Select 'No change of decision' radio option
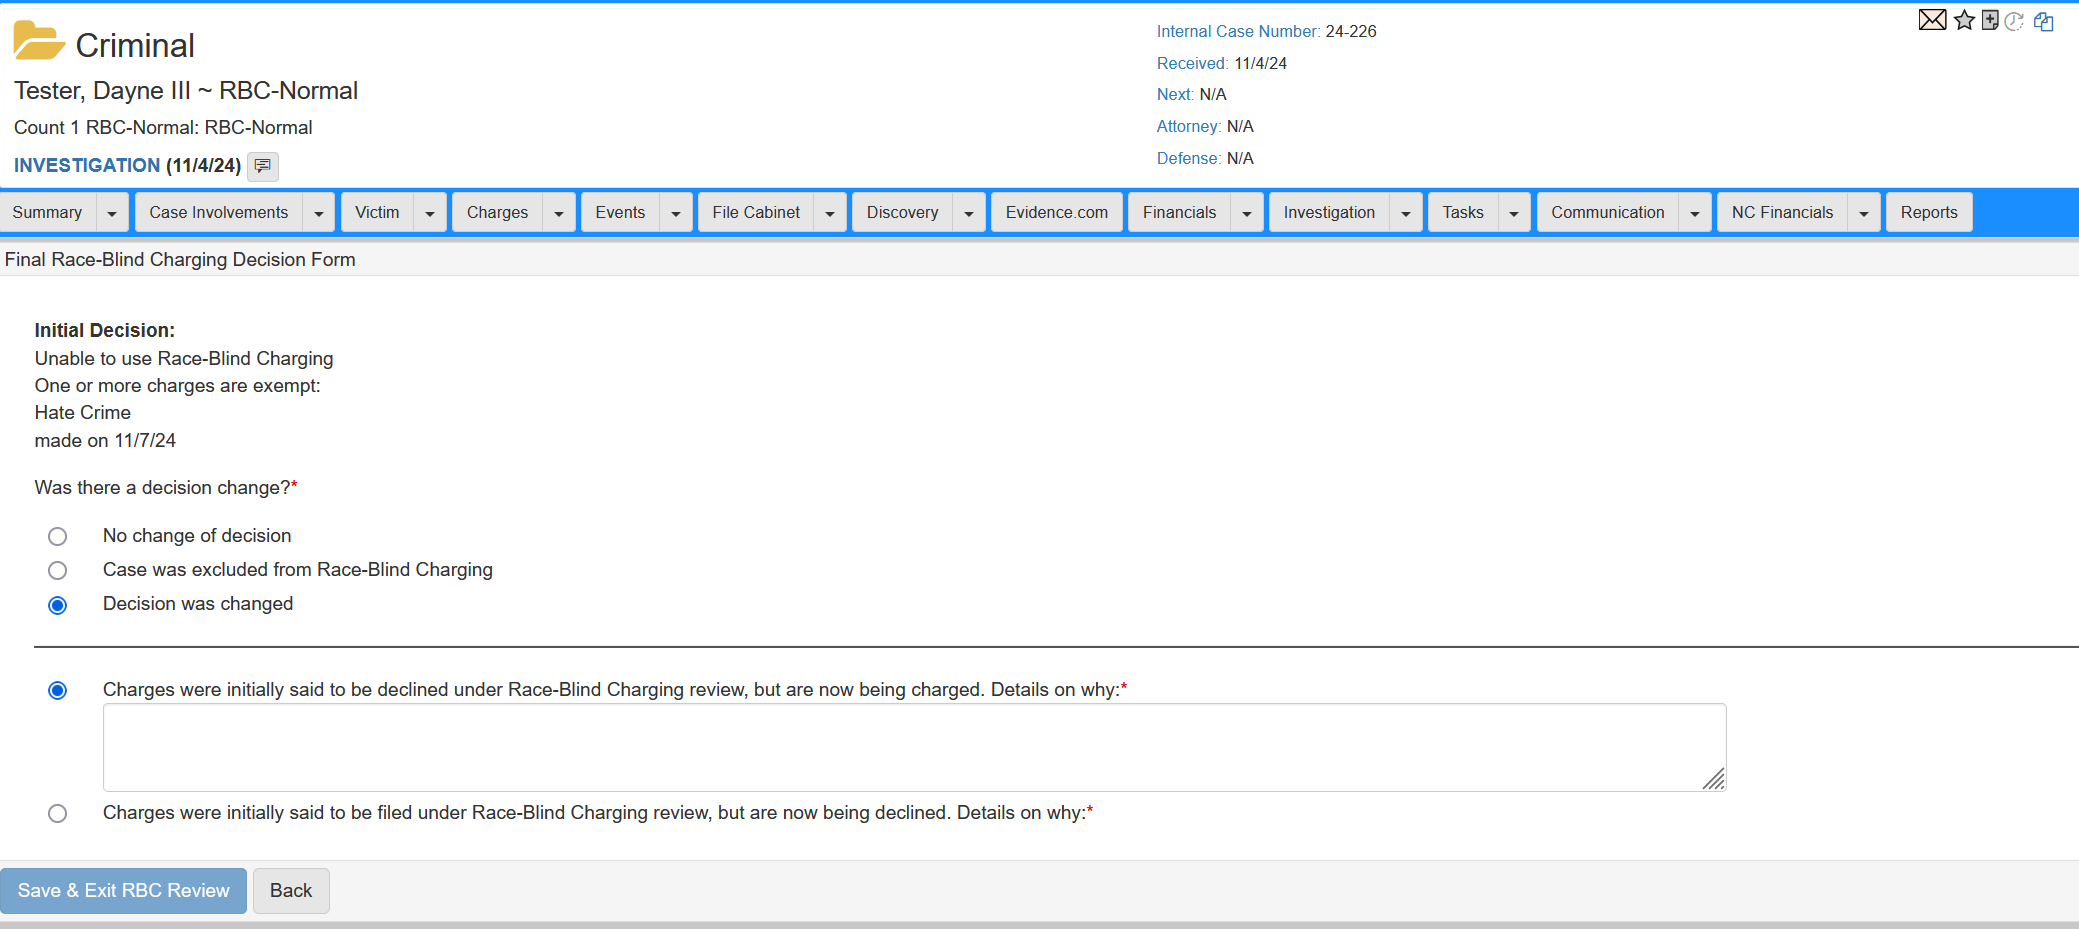 pos(58,537)
